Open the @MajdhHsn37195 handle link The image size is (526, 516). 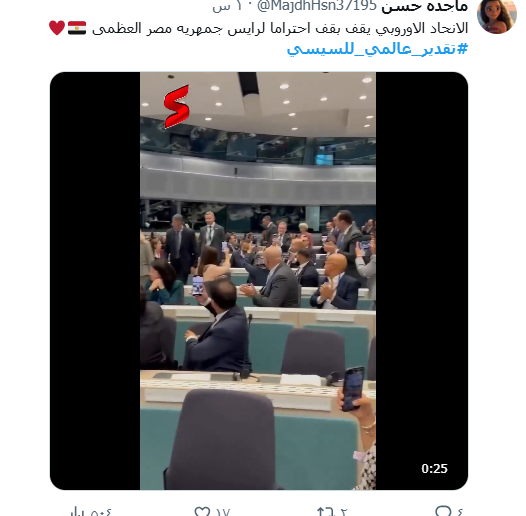pyautogui.click(x=317, y=6)
